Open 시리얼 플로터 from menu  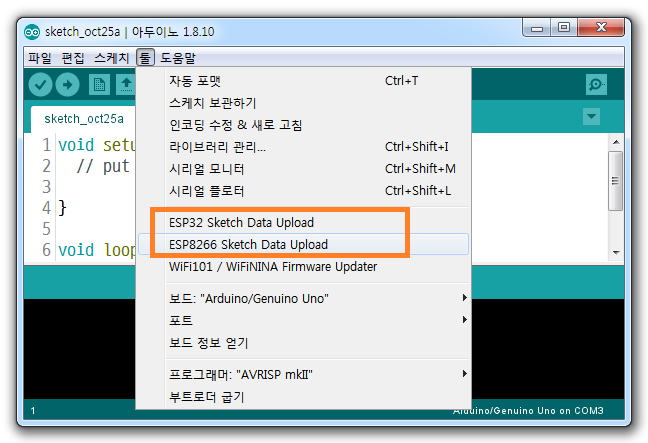304,191
